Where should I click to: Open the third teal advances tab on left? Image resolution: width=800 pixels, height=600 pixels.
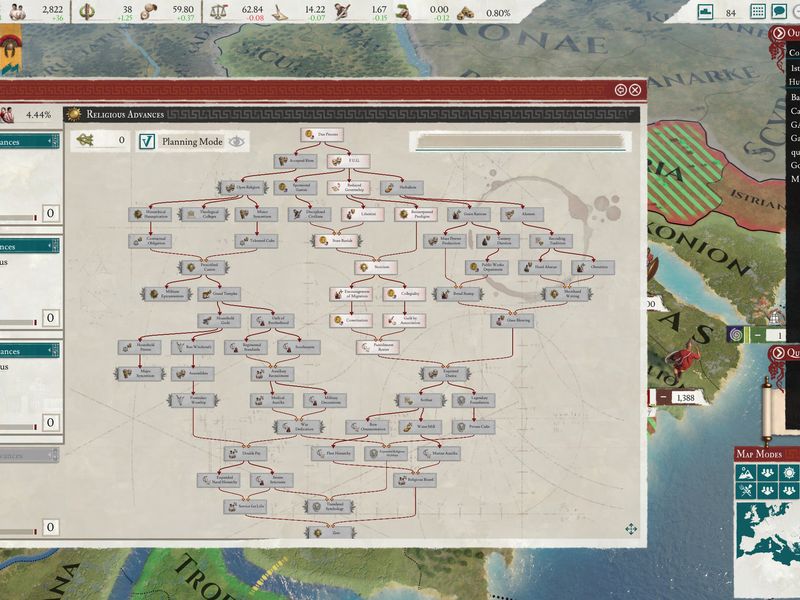[29, 351]
